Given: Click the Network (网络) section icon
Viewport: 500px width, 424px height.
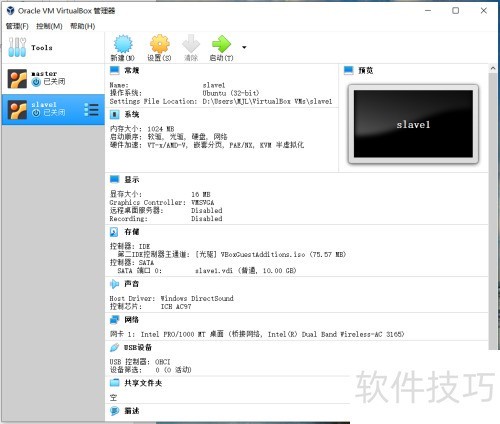Looking at the screenshot, I should pyautogui.click(x=114, y=320).
